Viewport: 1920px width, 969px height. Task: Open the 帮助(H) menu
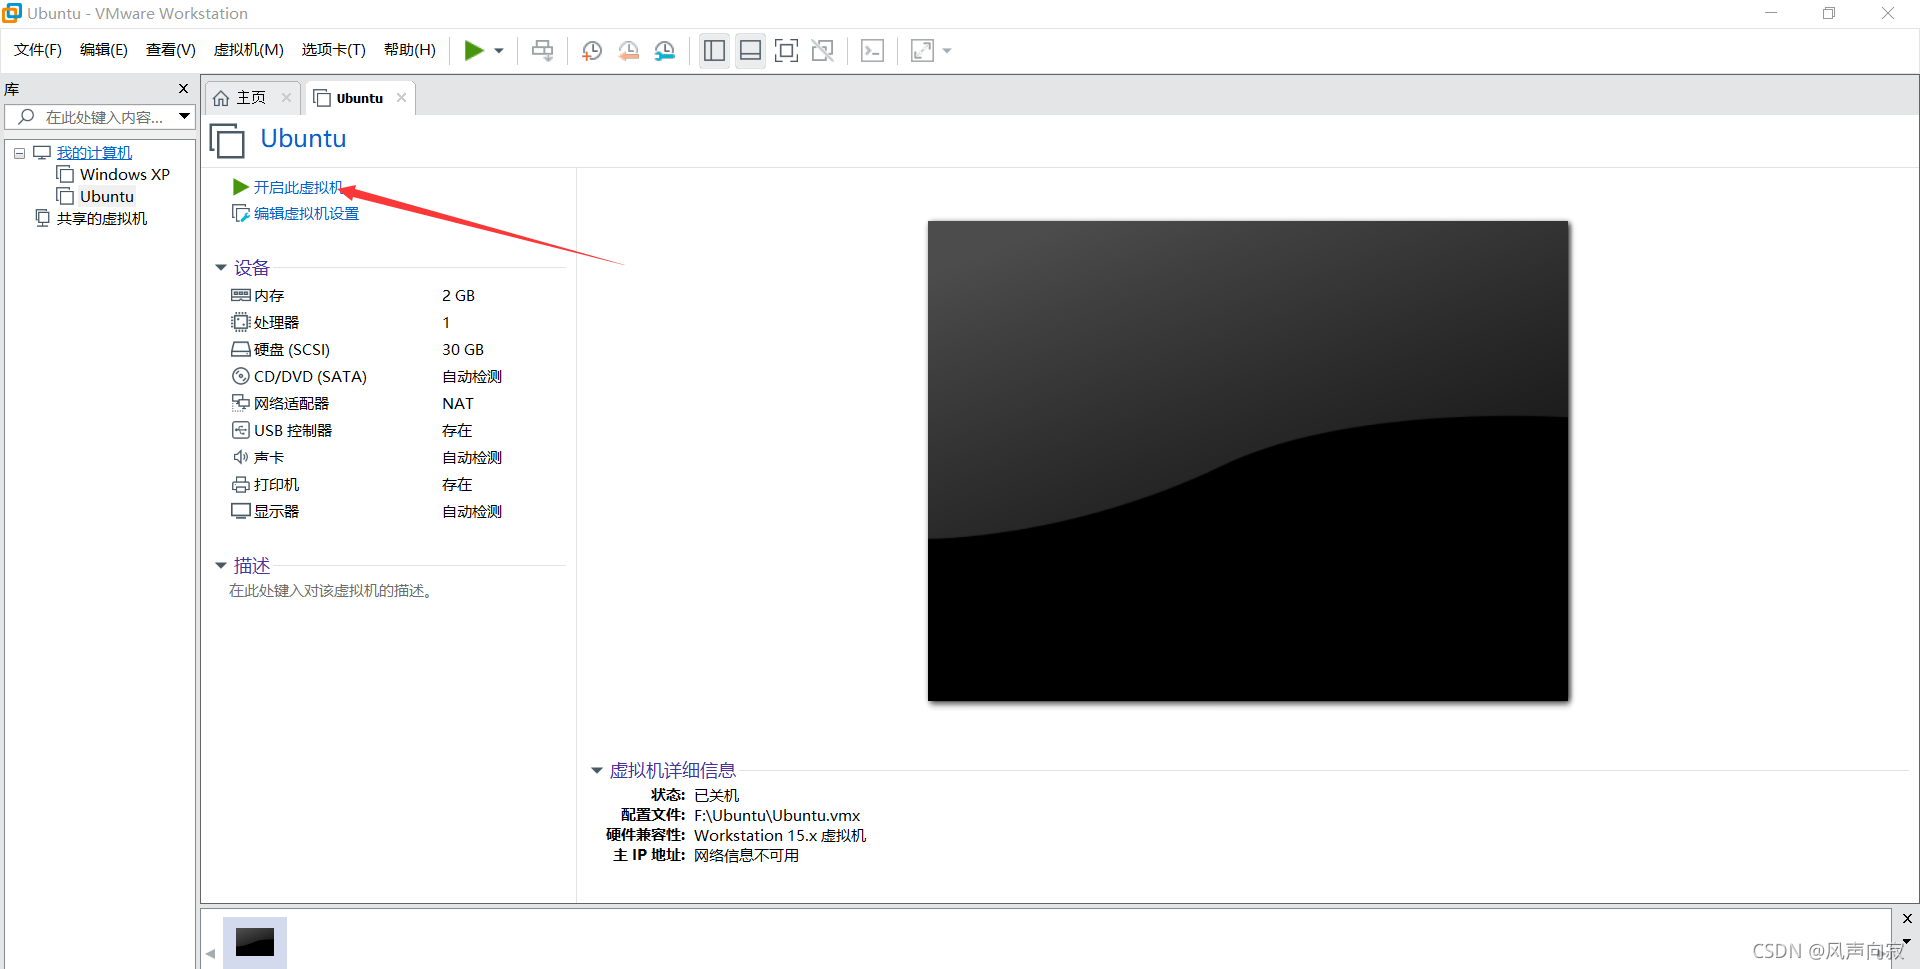coord(410,50)
